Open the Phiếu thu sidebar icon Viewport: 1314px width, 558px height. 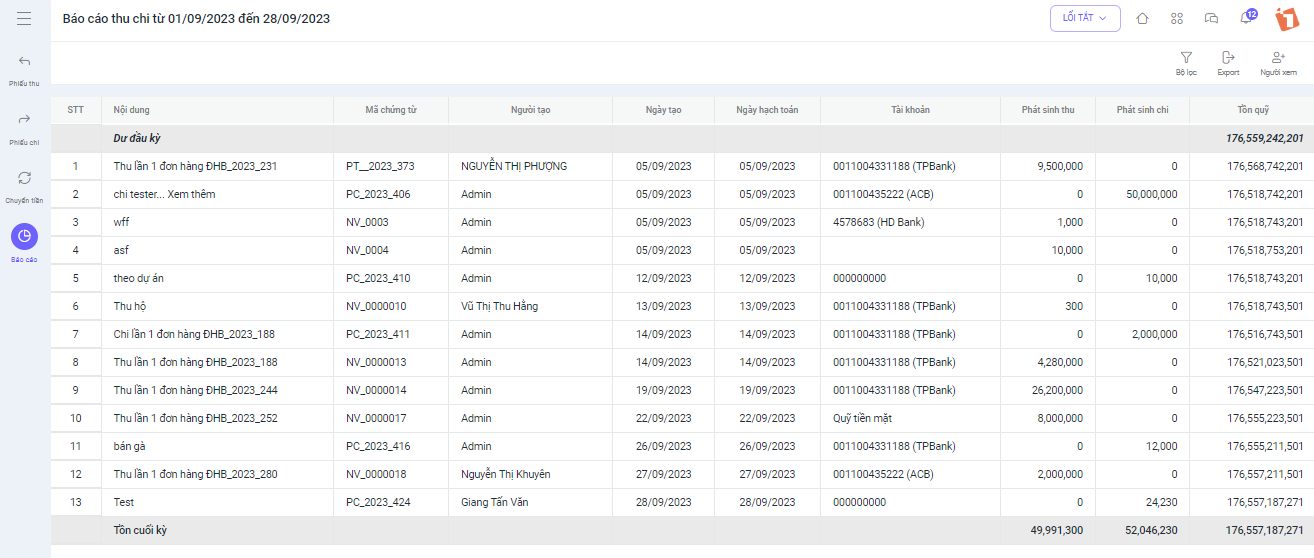pos(24,61)
